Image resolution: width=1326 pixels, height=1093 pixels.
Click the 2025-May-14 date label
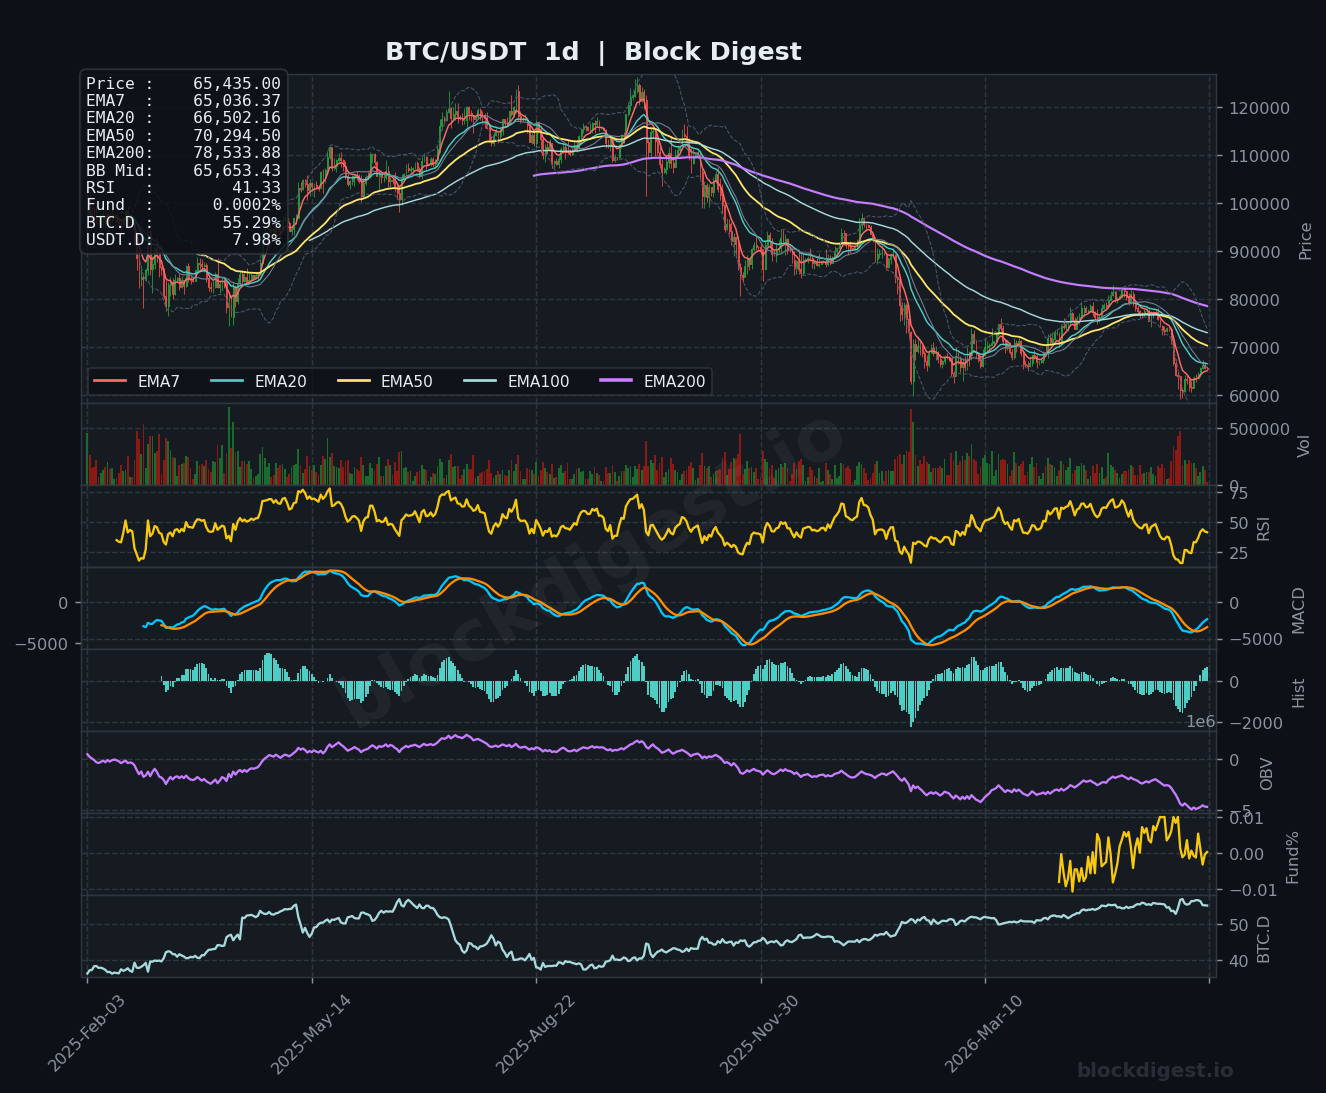tap(311, 1034)
